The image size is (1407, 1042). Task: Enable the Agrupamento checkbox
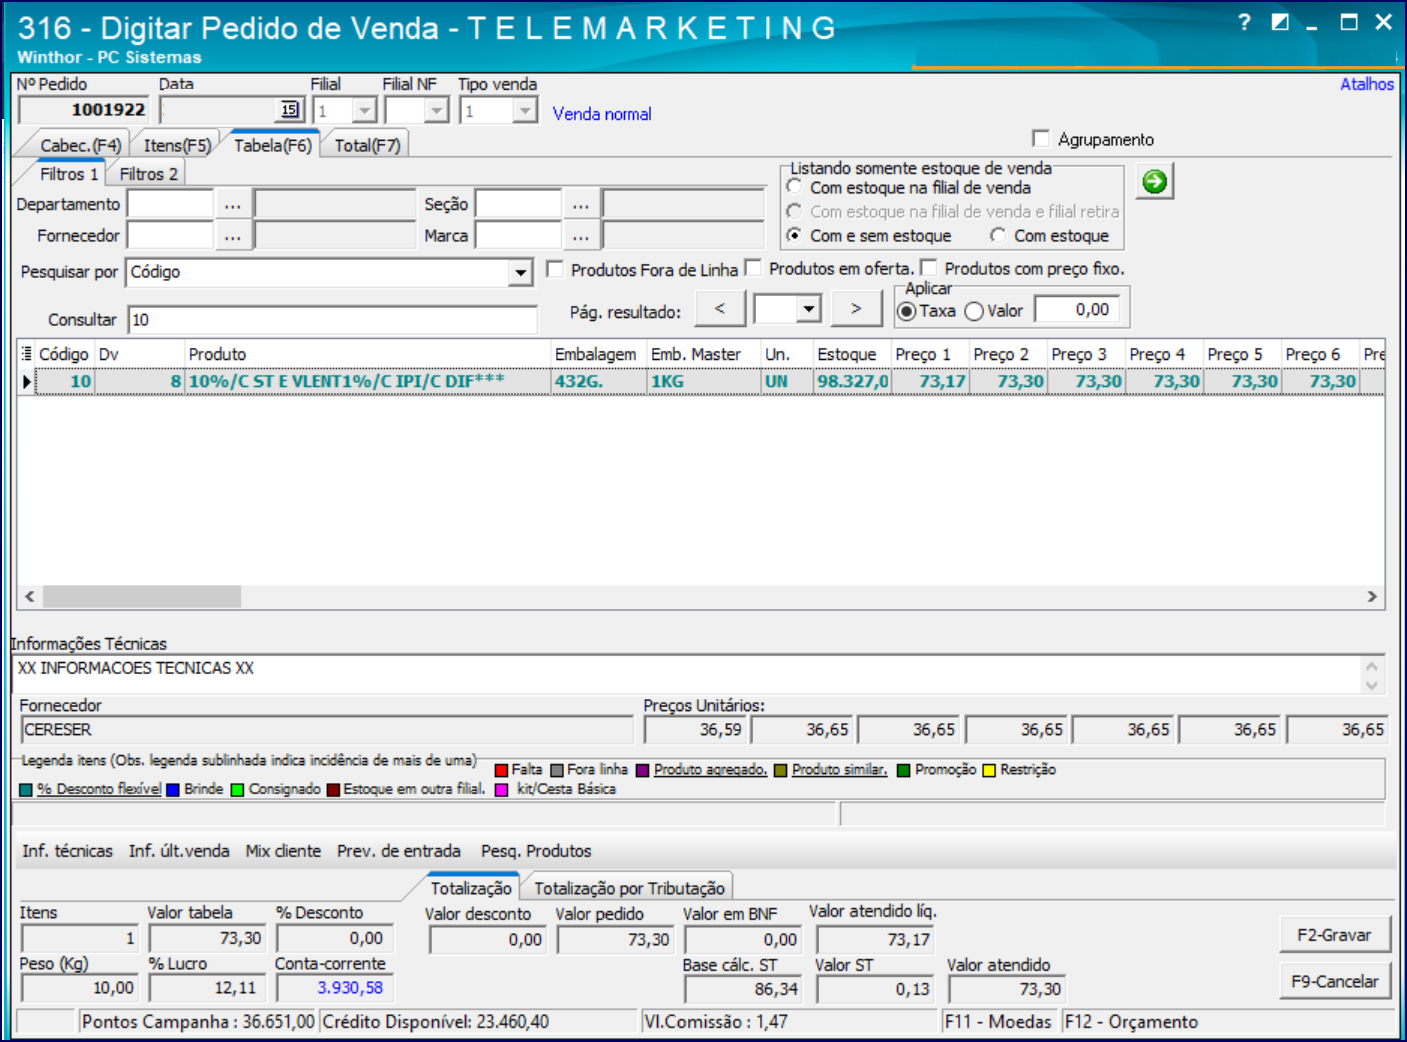1041,139
